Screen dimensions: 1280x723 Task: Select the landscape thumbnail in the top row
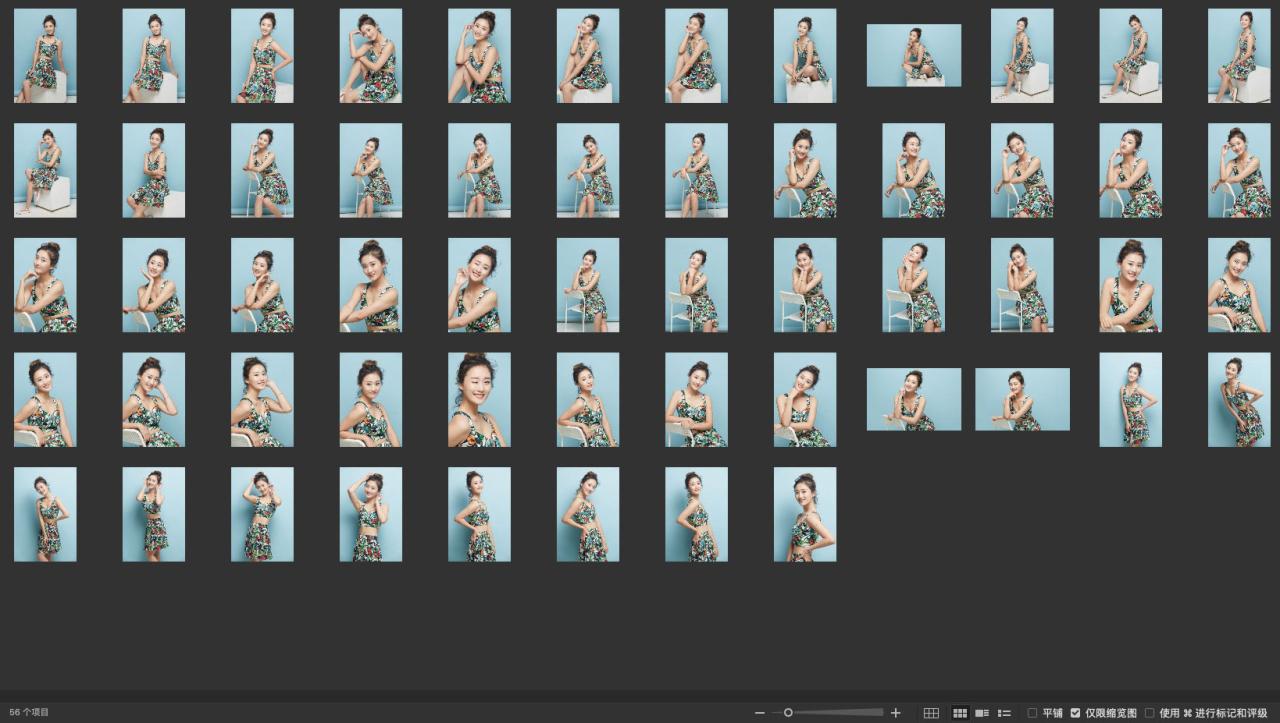pyautogui.click(x=913, y=56)
